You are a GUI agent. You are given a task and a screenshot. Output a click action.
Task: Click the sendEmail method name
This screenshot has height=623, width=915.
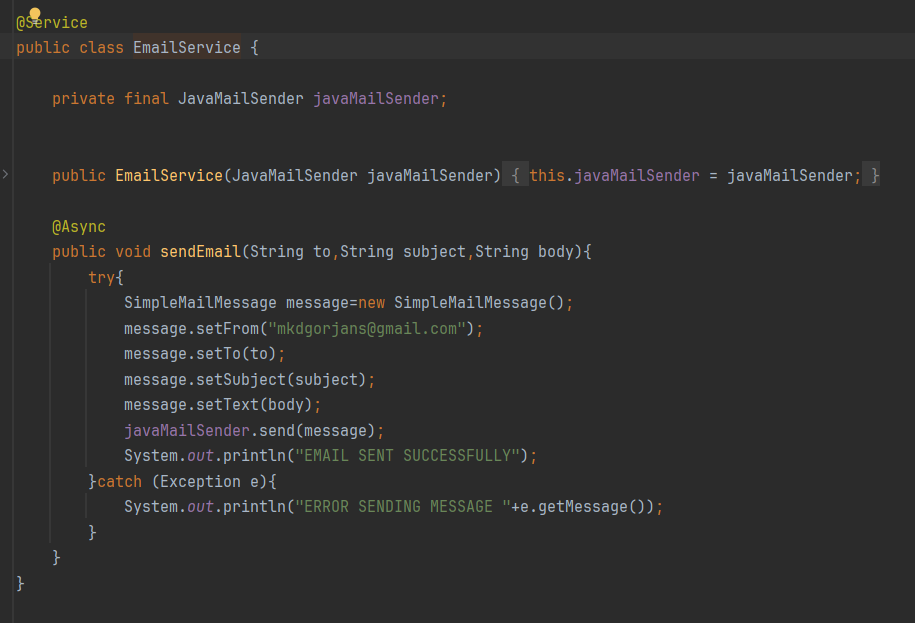200,252
